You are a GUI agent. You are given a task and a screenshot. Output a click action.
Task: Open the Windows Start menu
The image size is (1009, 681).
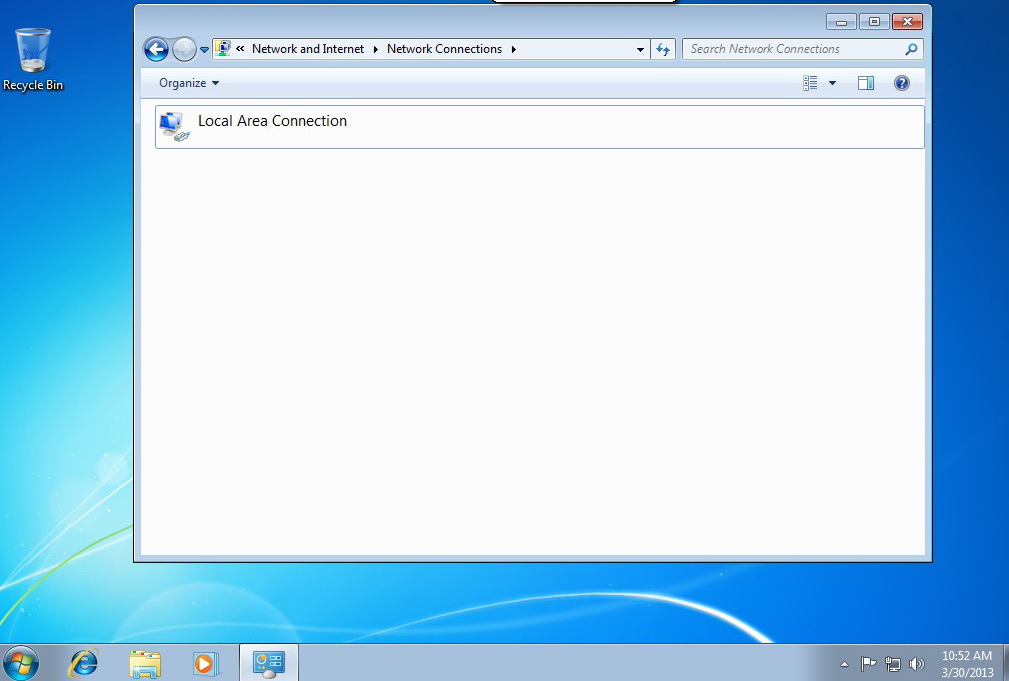[x=21, y=663]
